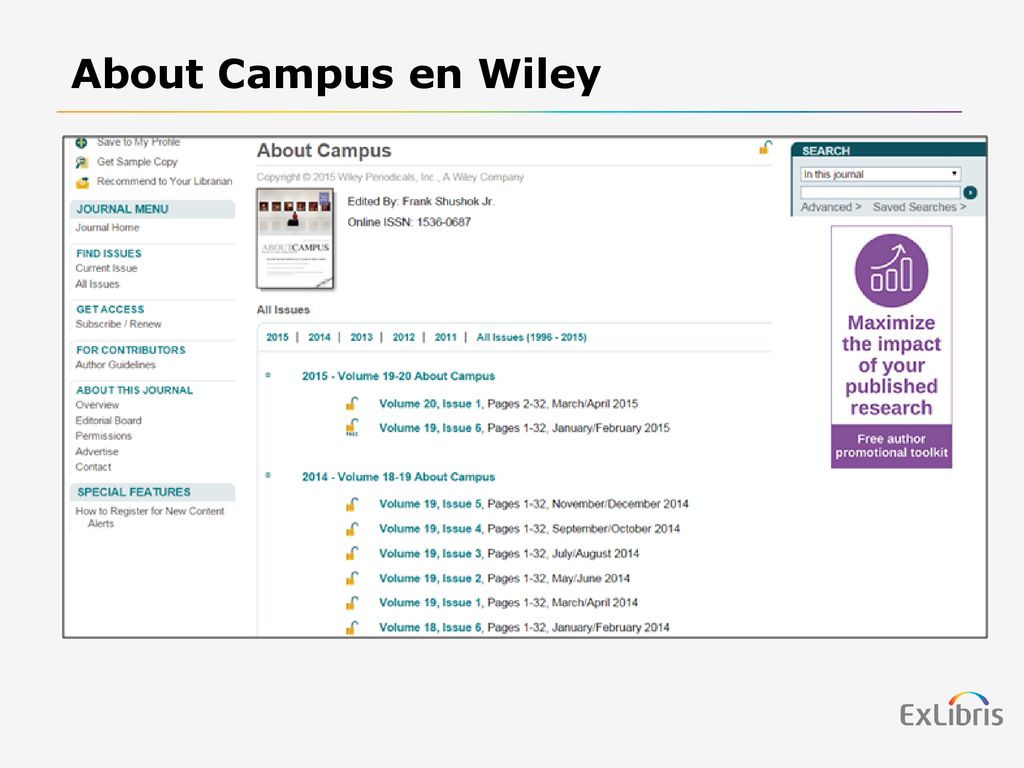Open Contact link in sidebar
The image size is (1024, 768).
pos(93,467)
